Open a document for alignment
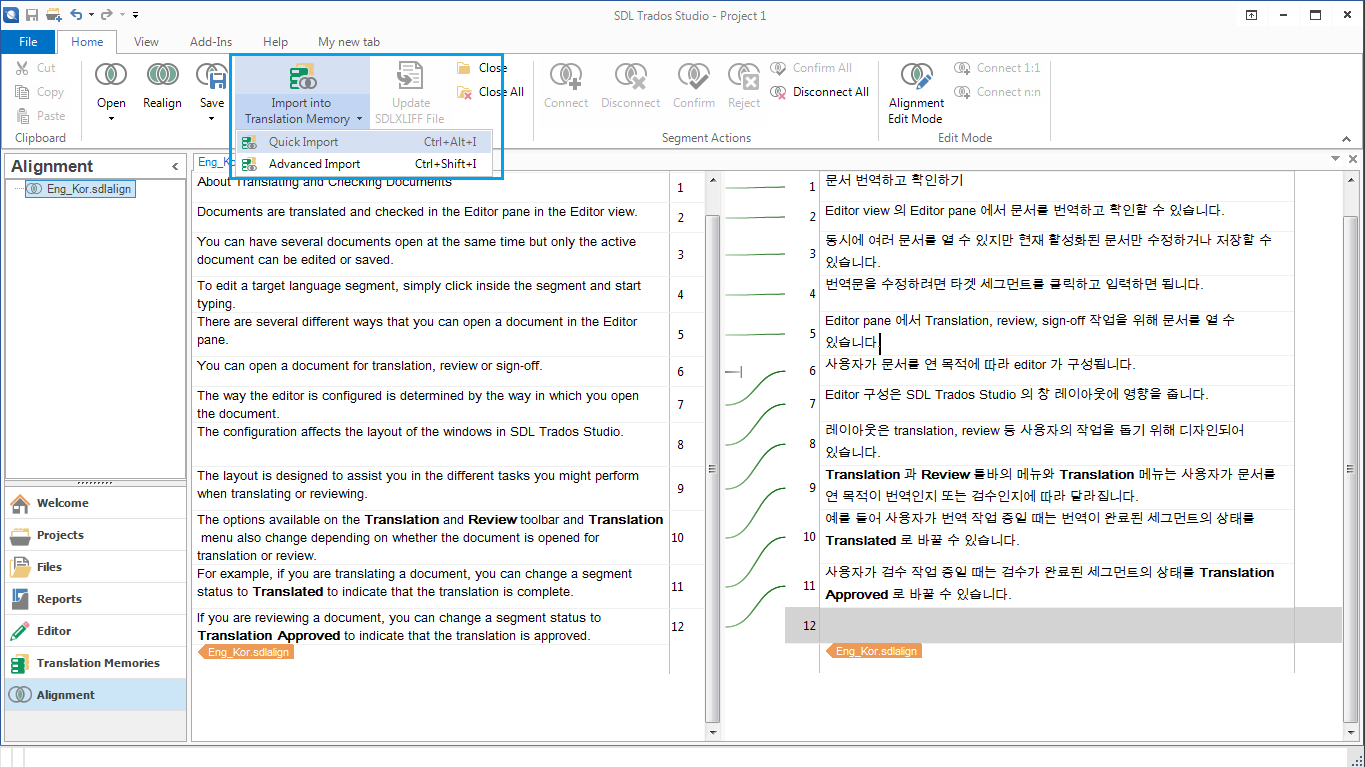Image resolution: width=1365 pixels, height=767 pixels. [110, 74]
